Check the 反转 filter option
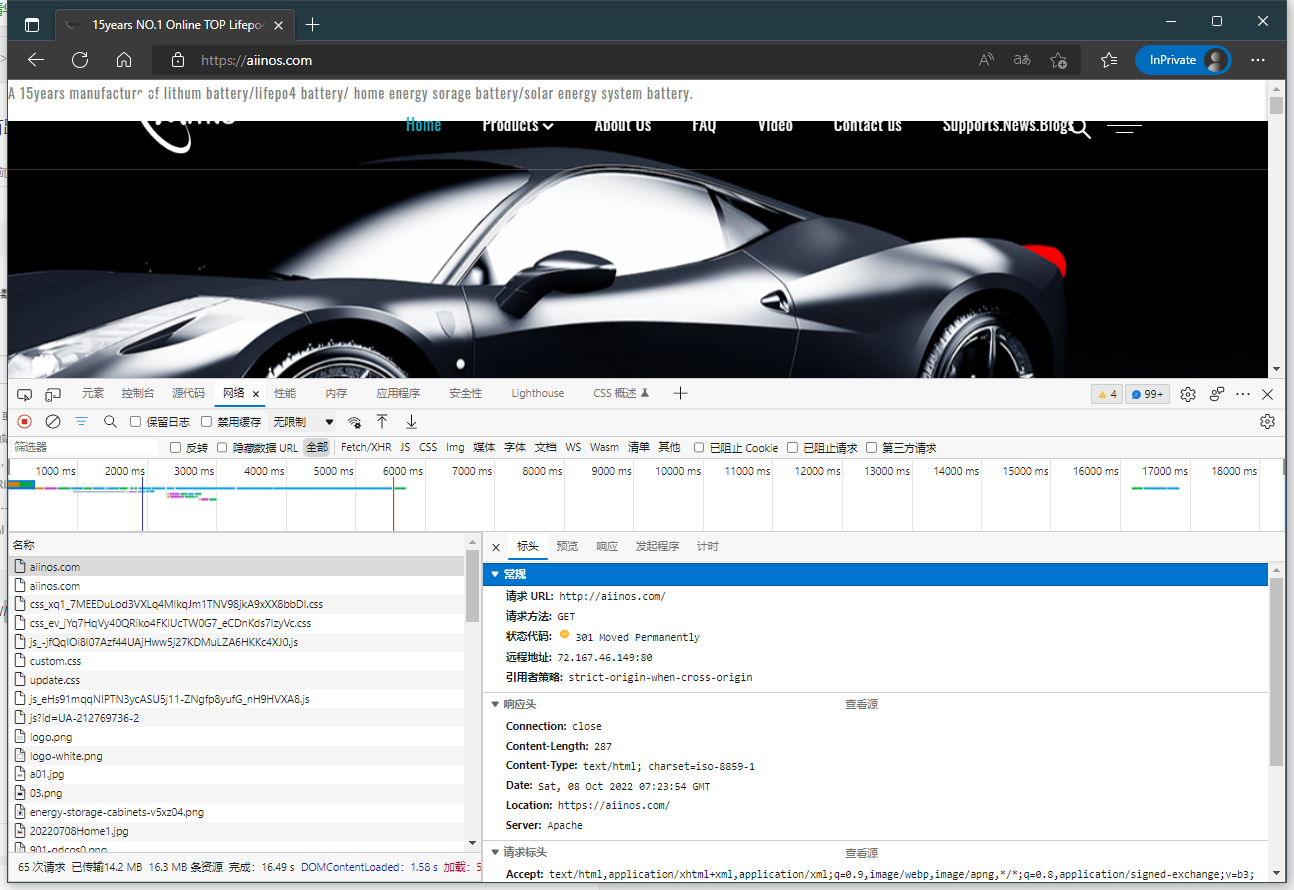The image size is (1294, 890). coord(176,448)
